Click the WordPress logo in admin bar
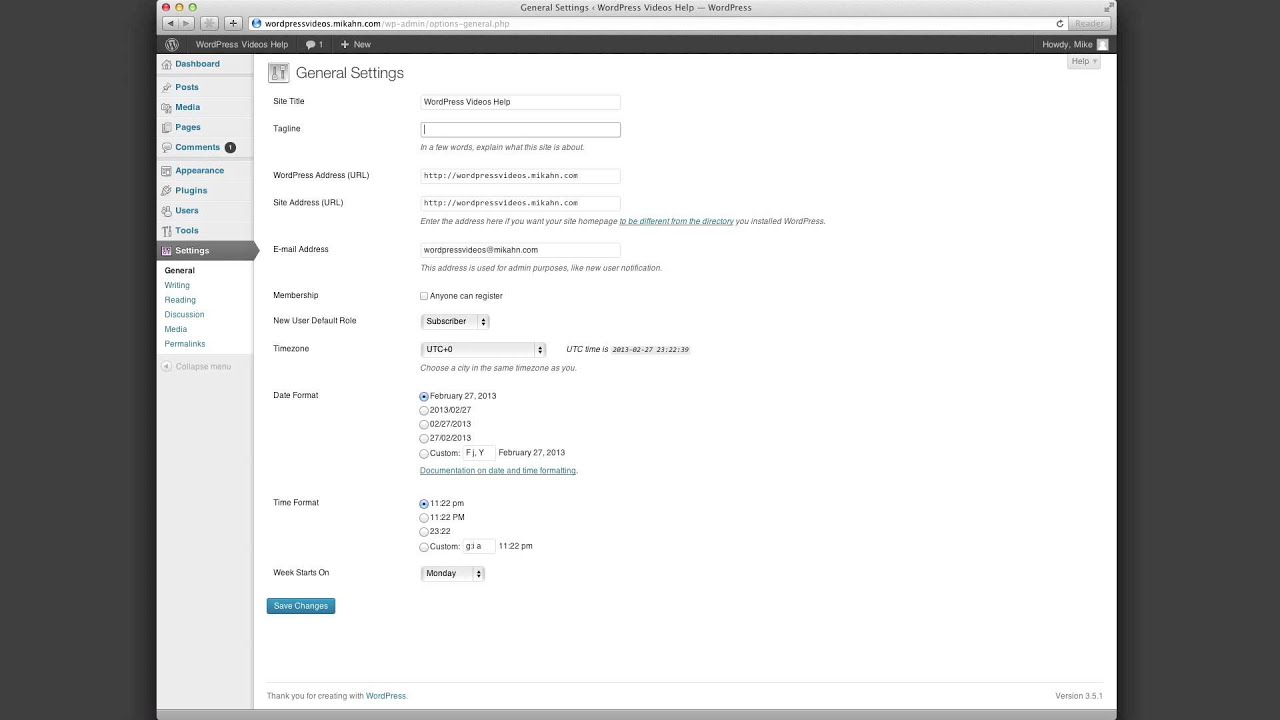This screenshot has height=720, width=1280. coord(172,44)
